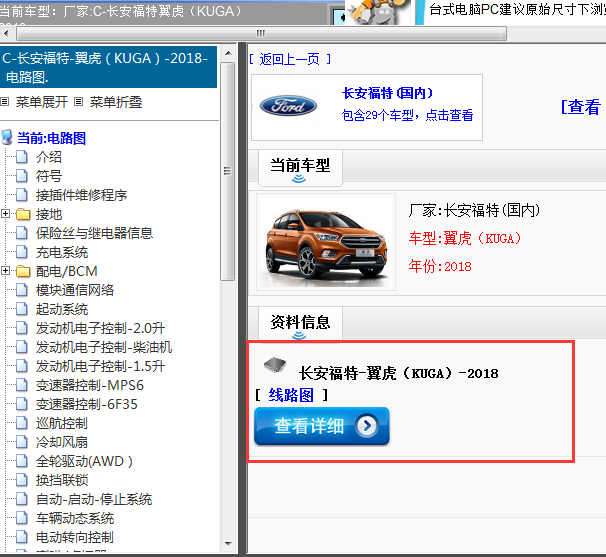Click the blue header C-长安福特-翼虎 电路图
Viewport: 606px width, 557px height.
click(x=108, y=67)
